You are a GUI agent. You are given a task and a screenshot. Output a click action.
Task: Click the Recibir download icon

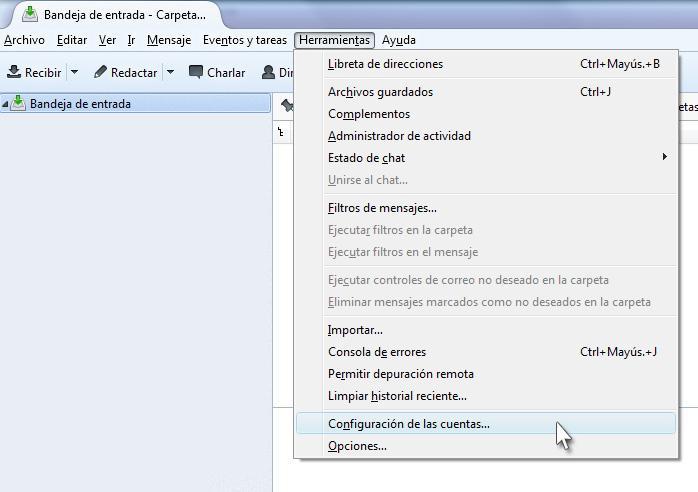coord(14,72)
